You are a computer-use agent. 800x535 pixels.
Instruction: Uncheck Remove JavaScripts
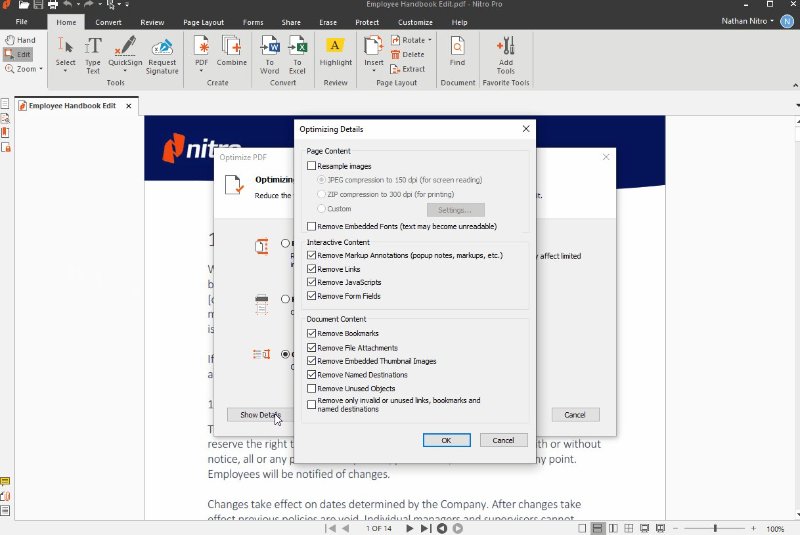pos(311,282)
